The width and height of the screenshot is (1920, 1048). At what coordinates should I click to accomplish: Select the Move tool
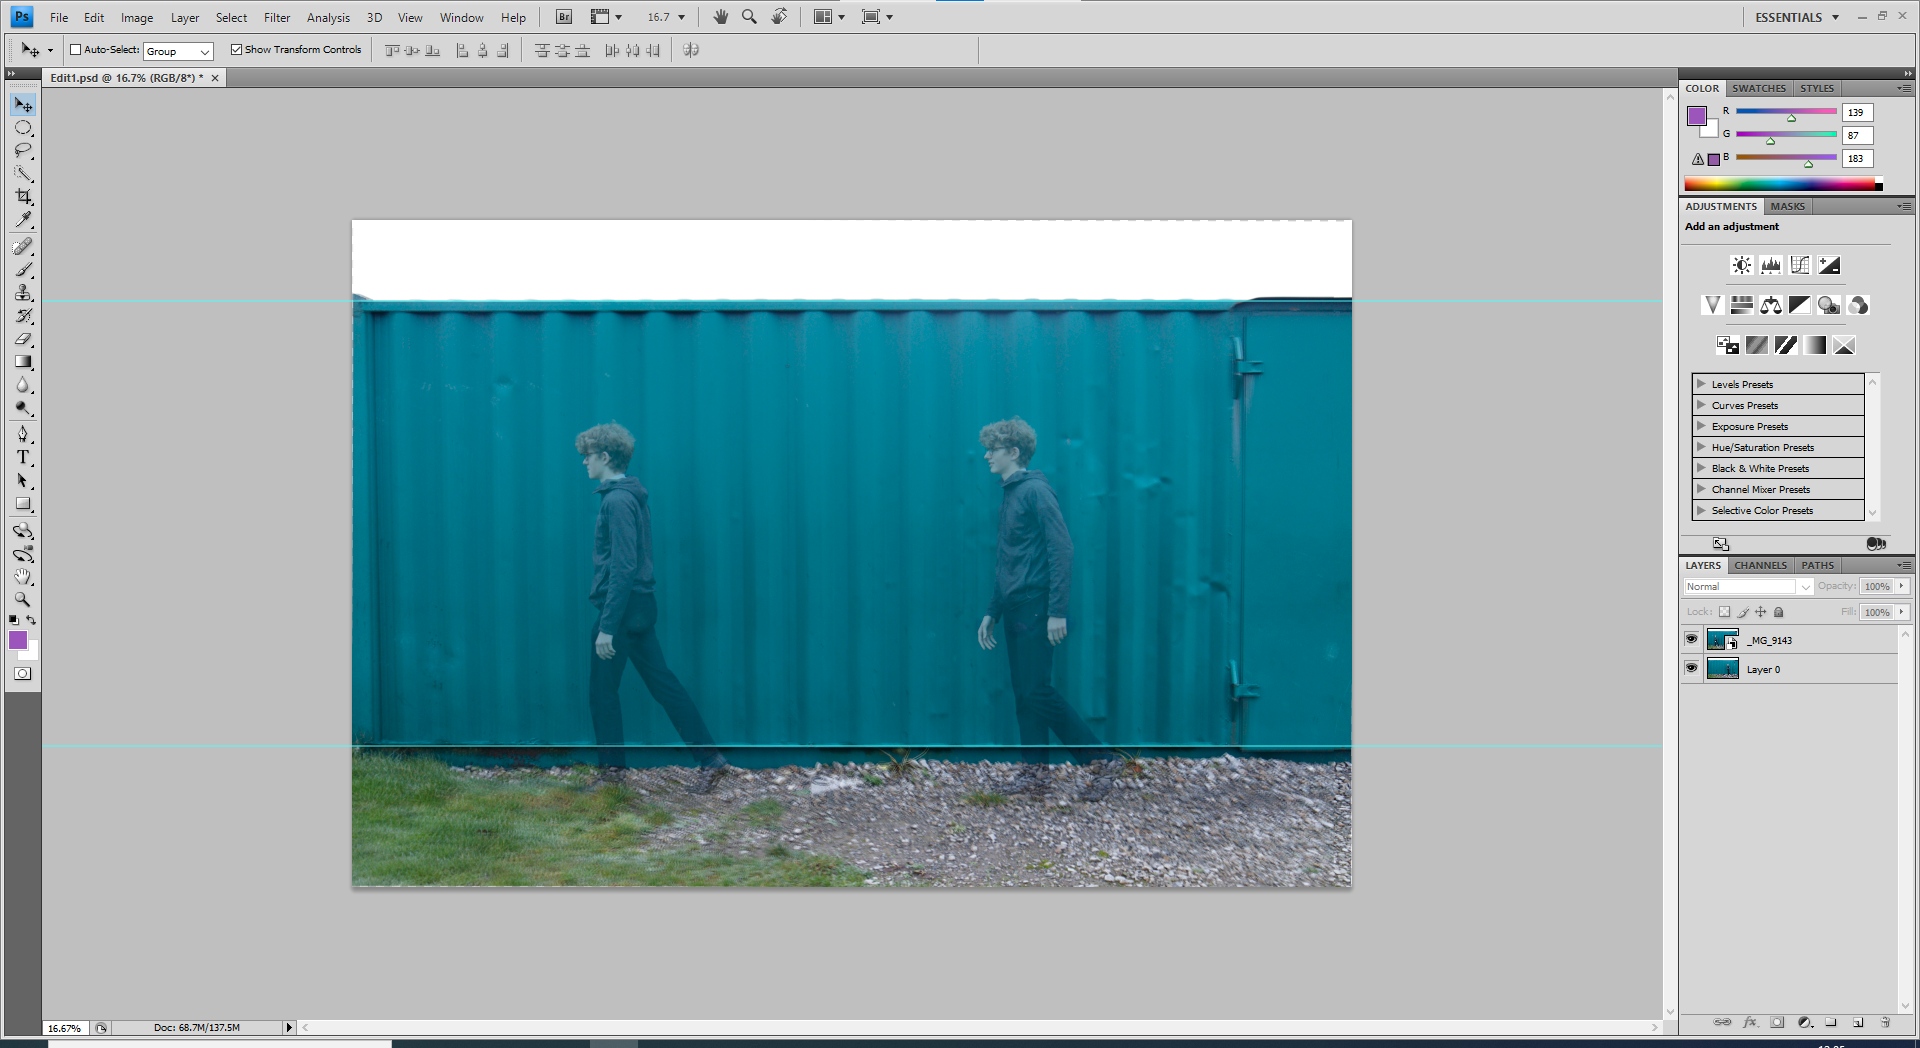click(23, 104)
